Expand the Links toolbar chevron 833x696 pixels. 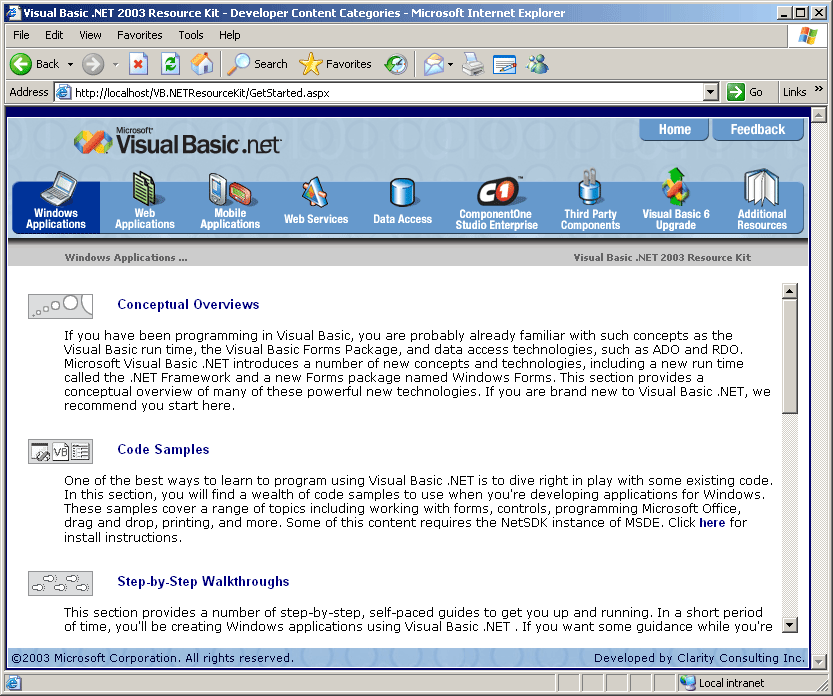click(819, 89)
